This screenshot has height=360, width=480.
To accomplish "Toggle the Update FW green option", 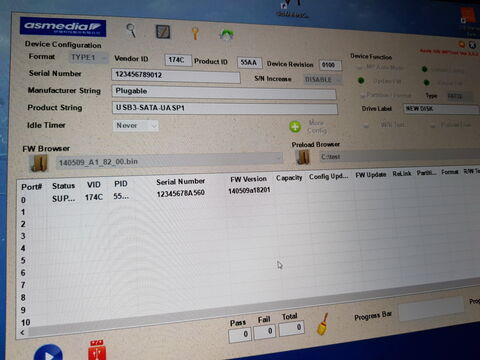I will coord(361,80).
